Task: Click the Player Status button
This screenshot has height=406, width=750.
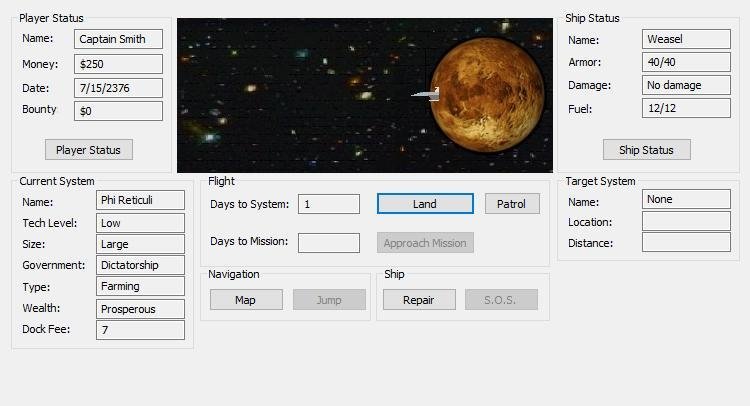Action: 89,150
